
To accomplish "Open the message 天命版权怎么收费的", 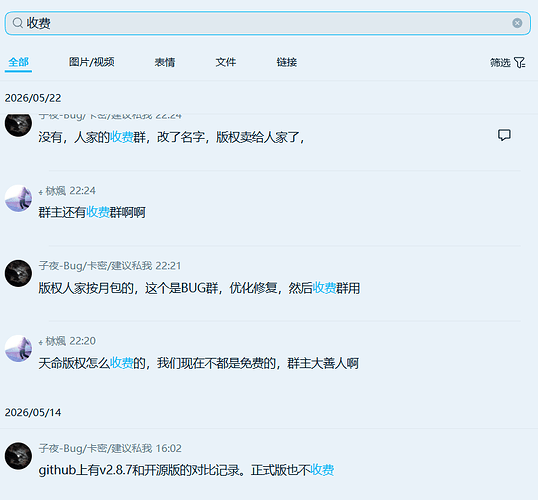I will click(x=199, y=363).
